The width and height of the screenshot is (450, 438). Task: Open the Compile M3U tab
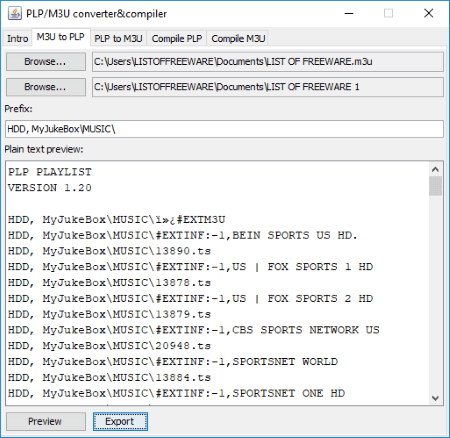(x=238, y=39)
